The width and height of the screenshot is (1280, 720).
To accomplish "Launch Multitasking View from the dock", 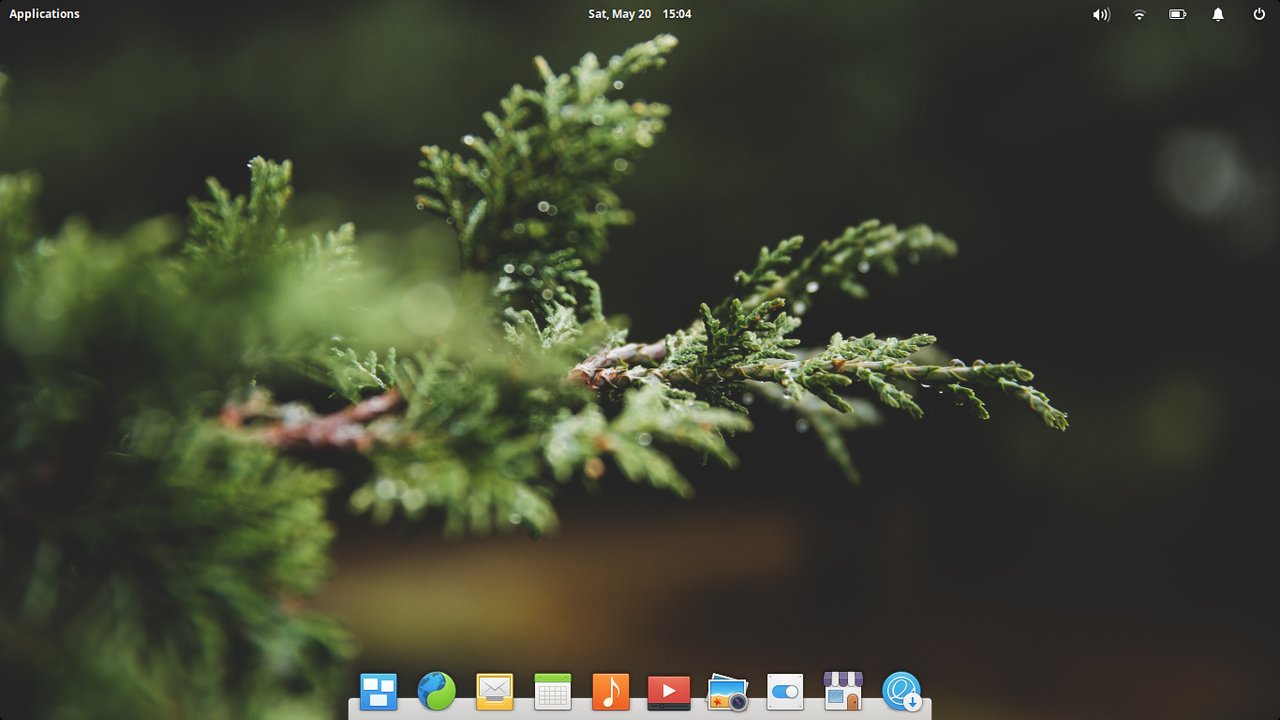I will (379, 691).
